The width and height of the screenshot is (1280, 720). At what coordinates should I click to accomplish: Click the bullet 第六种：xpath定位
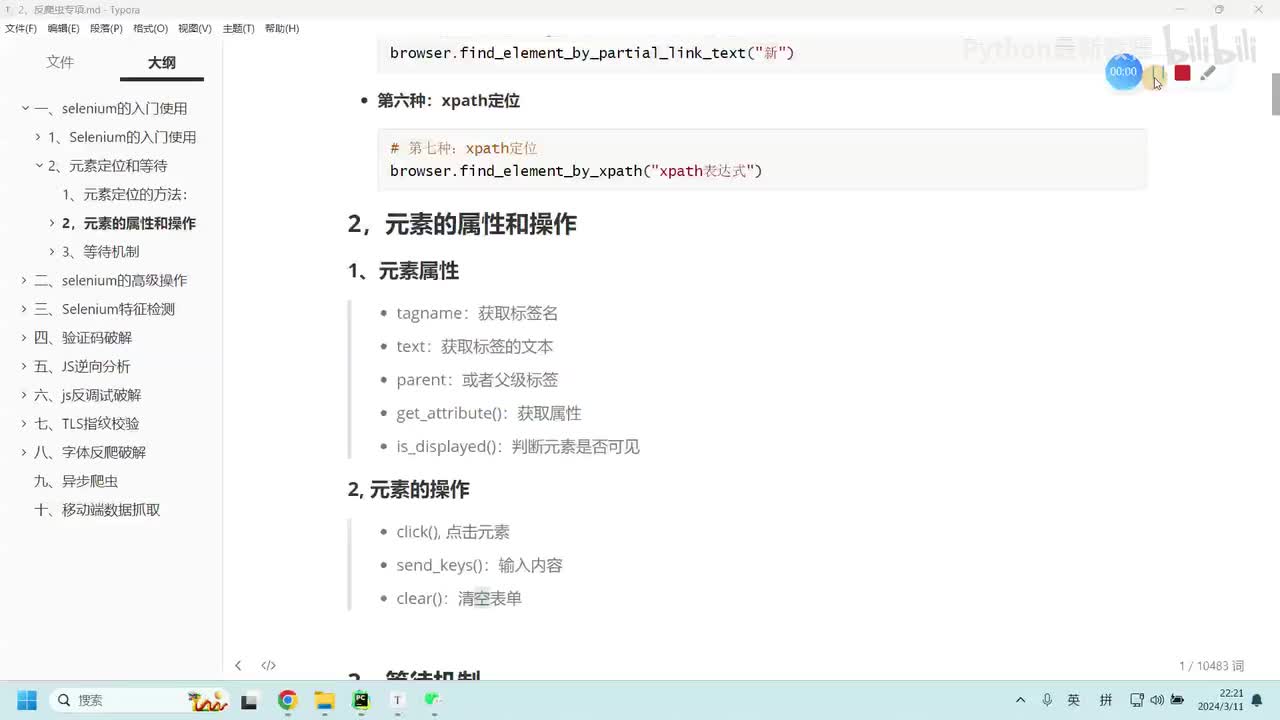coord(448,101)
